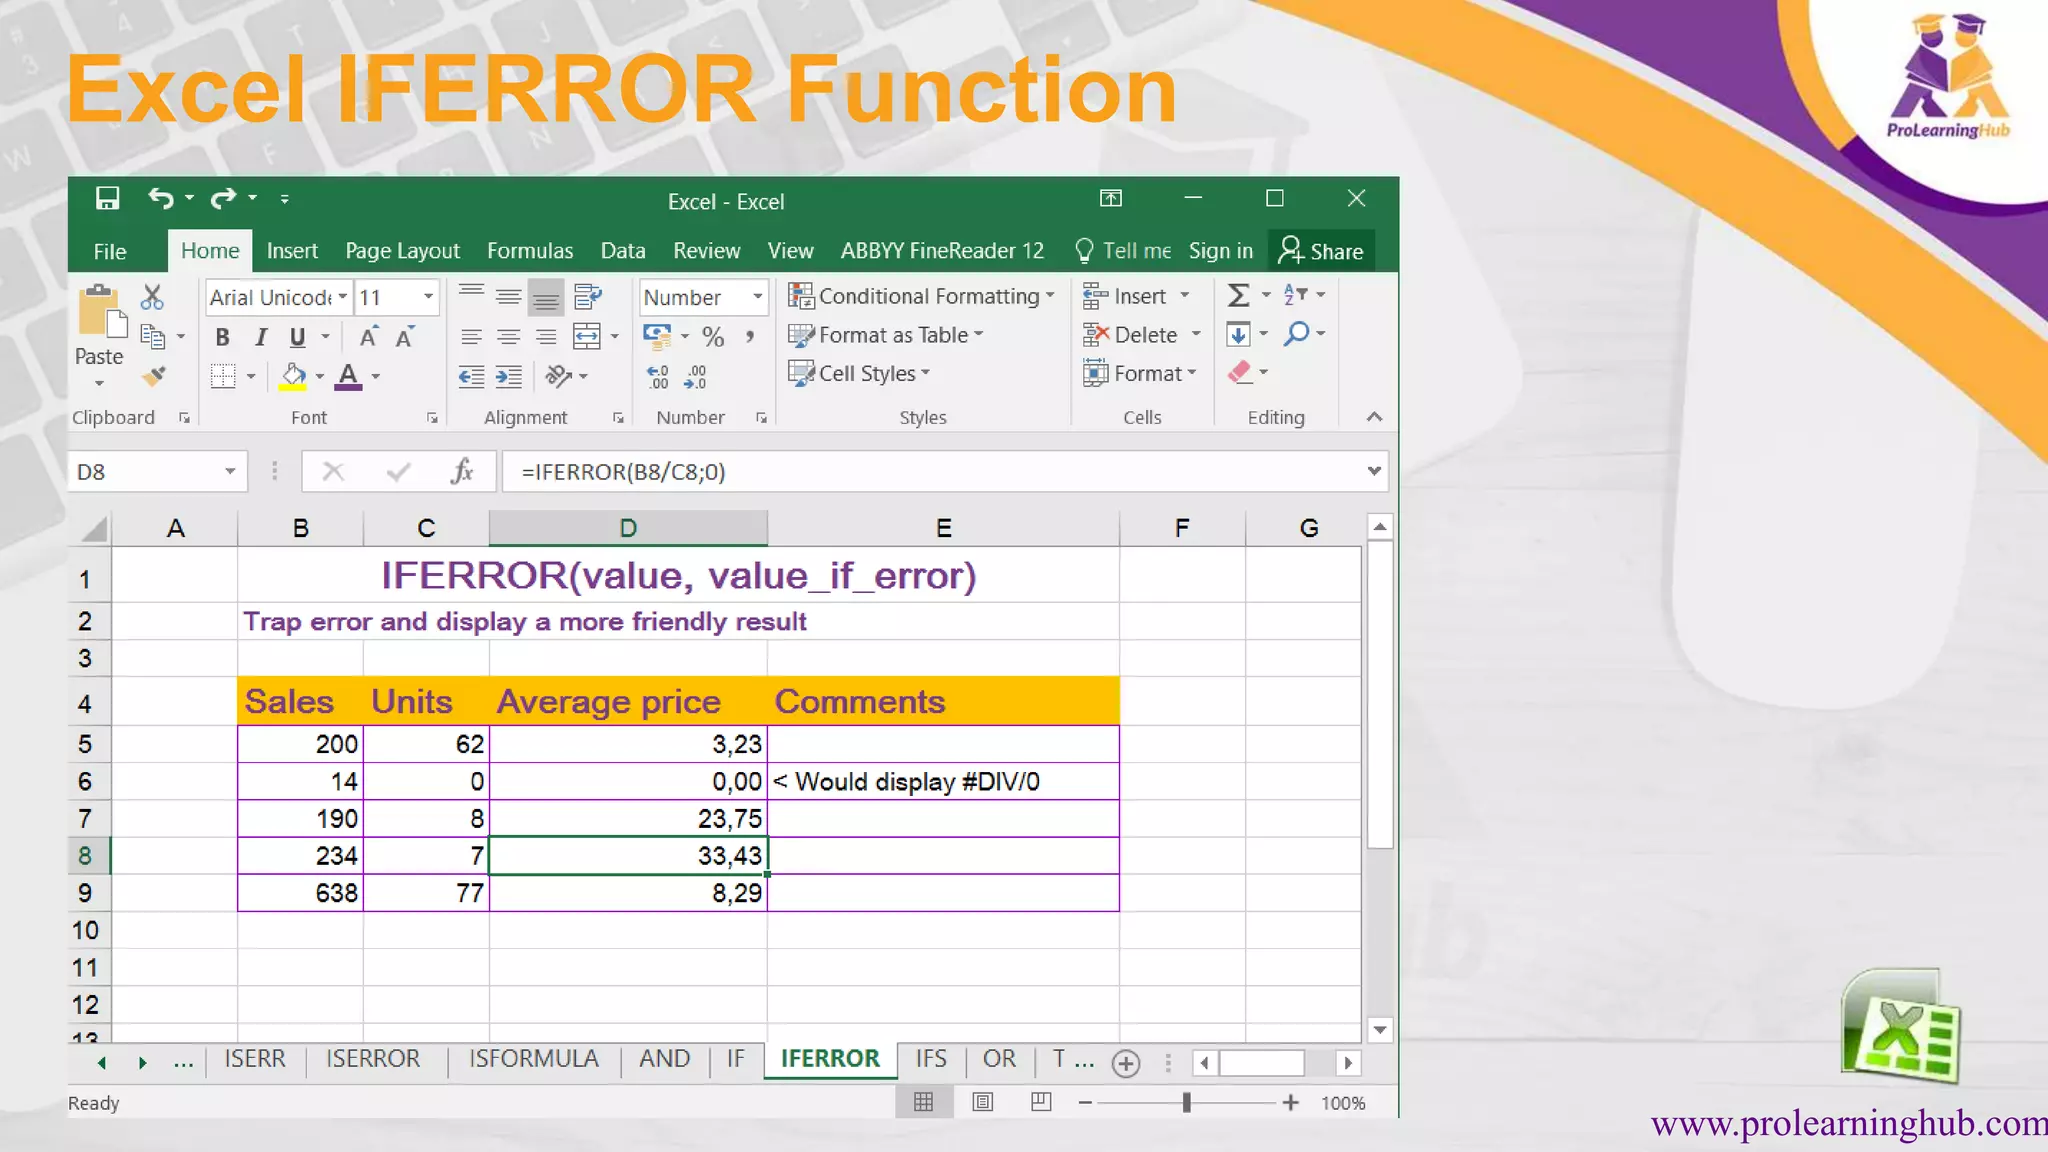Click the Save icon in quick access toolbar
This screenshot has height=1152, width=2048.
tap(107, 199)
